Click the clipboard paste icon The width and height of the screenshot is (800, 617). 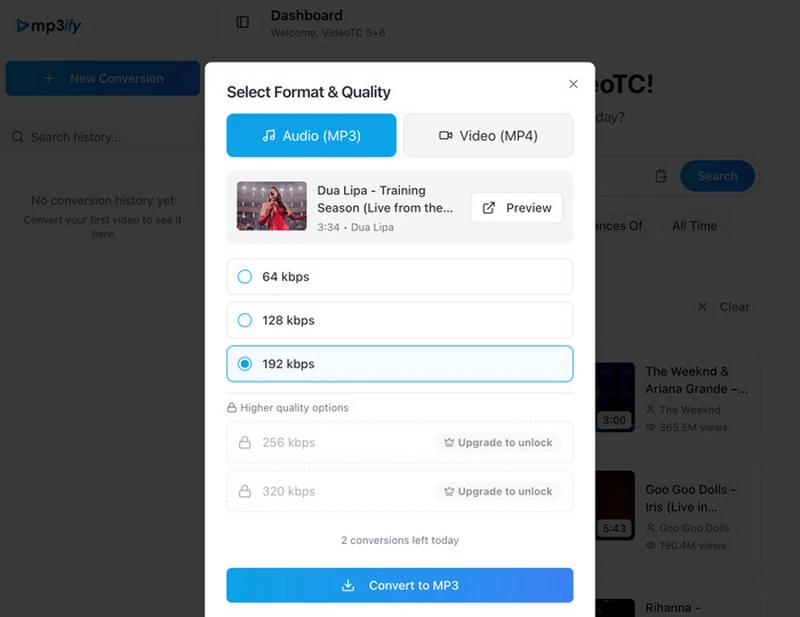(x=661, y=176)
